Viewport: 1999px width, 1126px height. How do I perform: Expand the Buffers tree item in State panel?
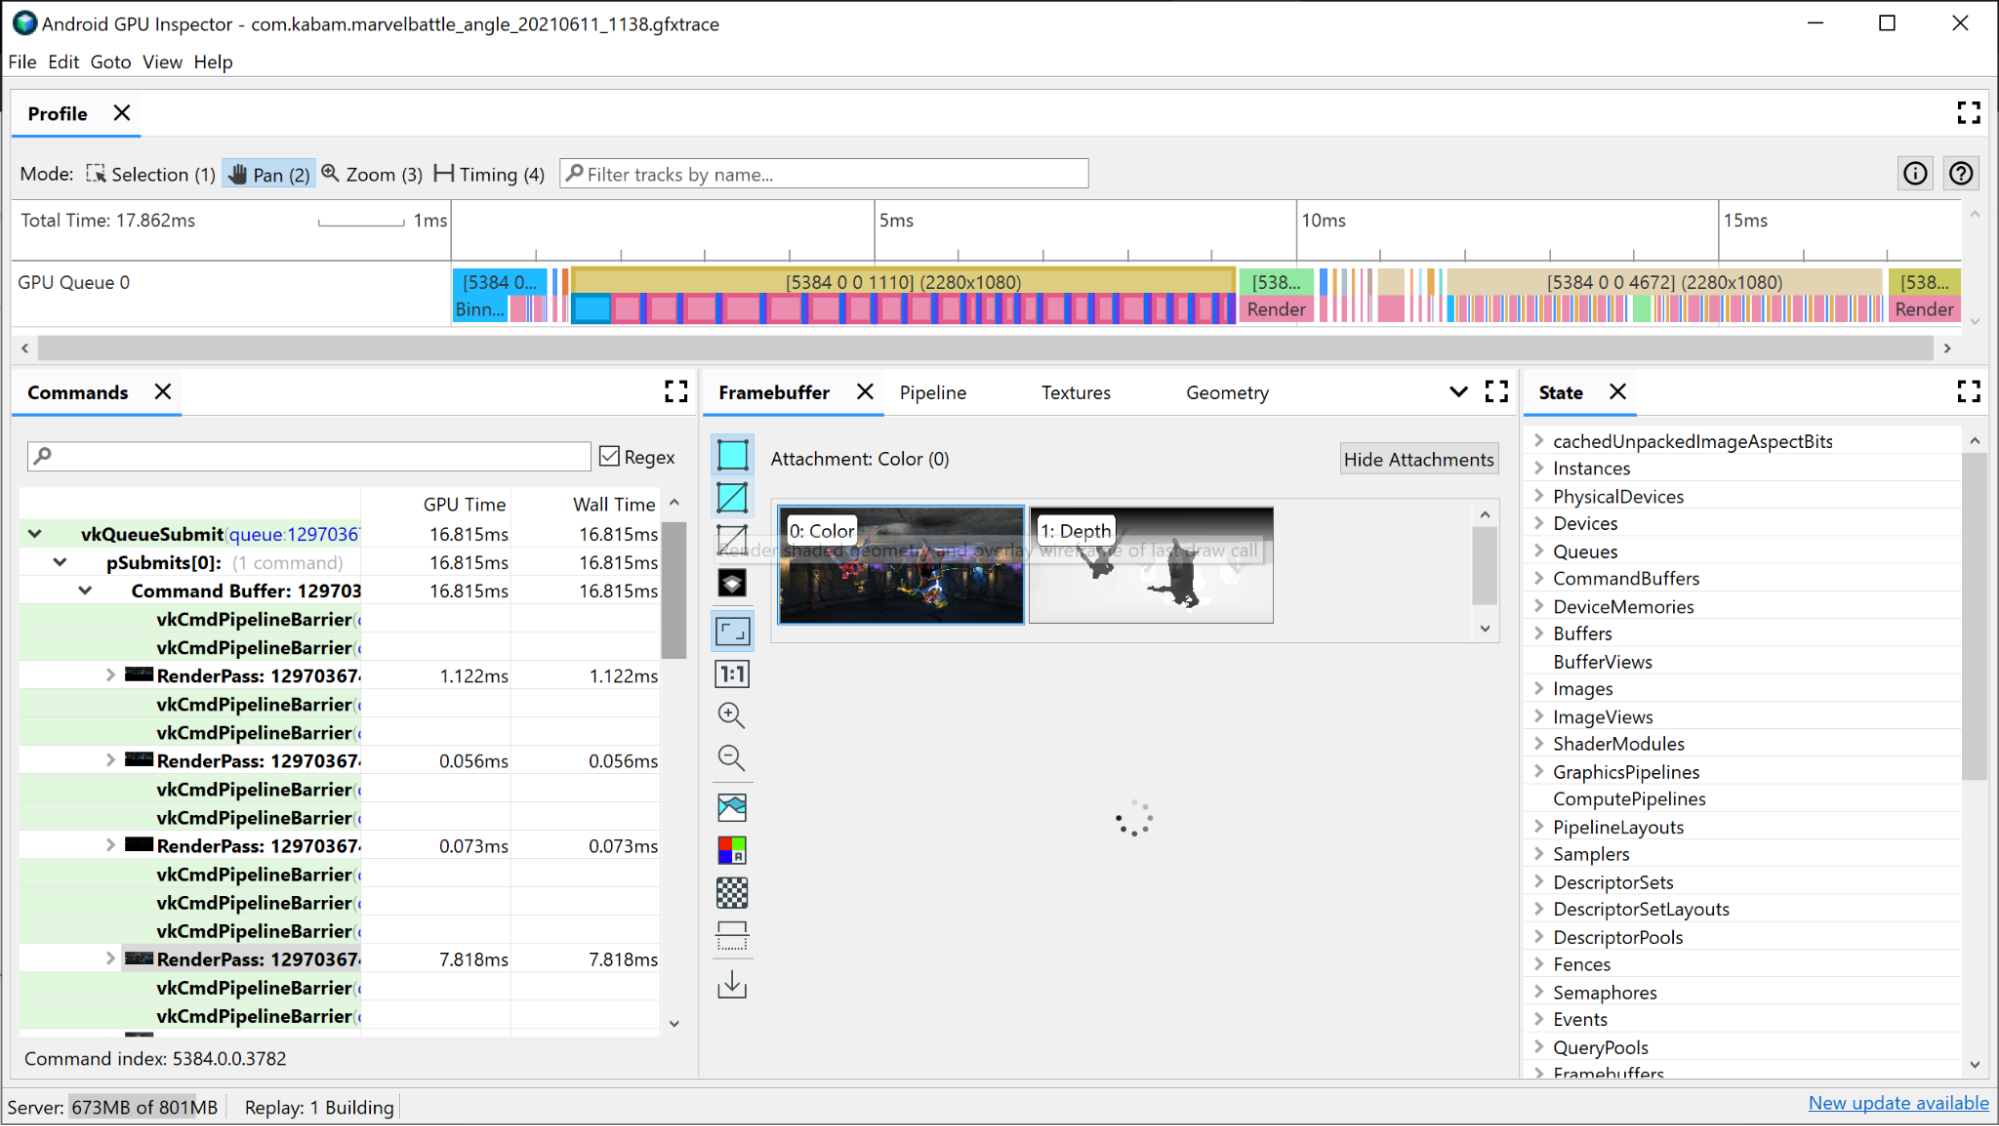(1536, 633)
